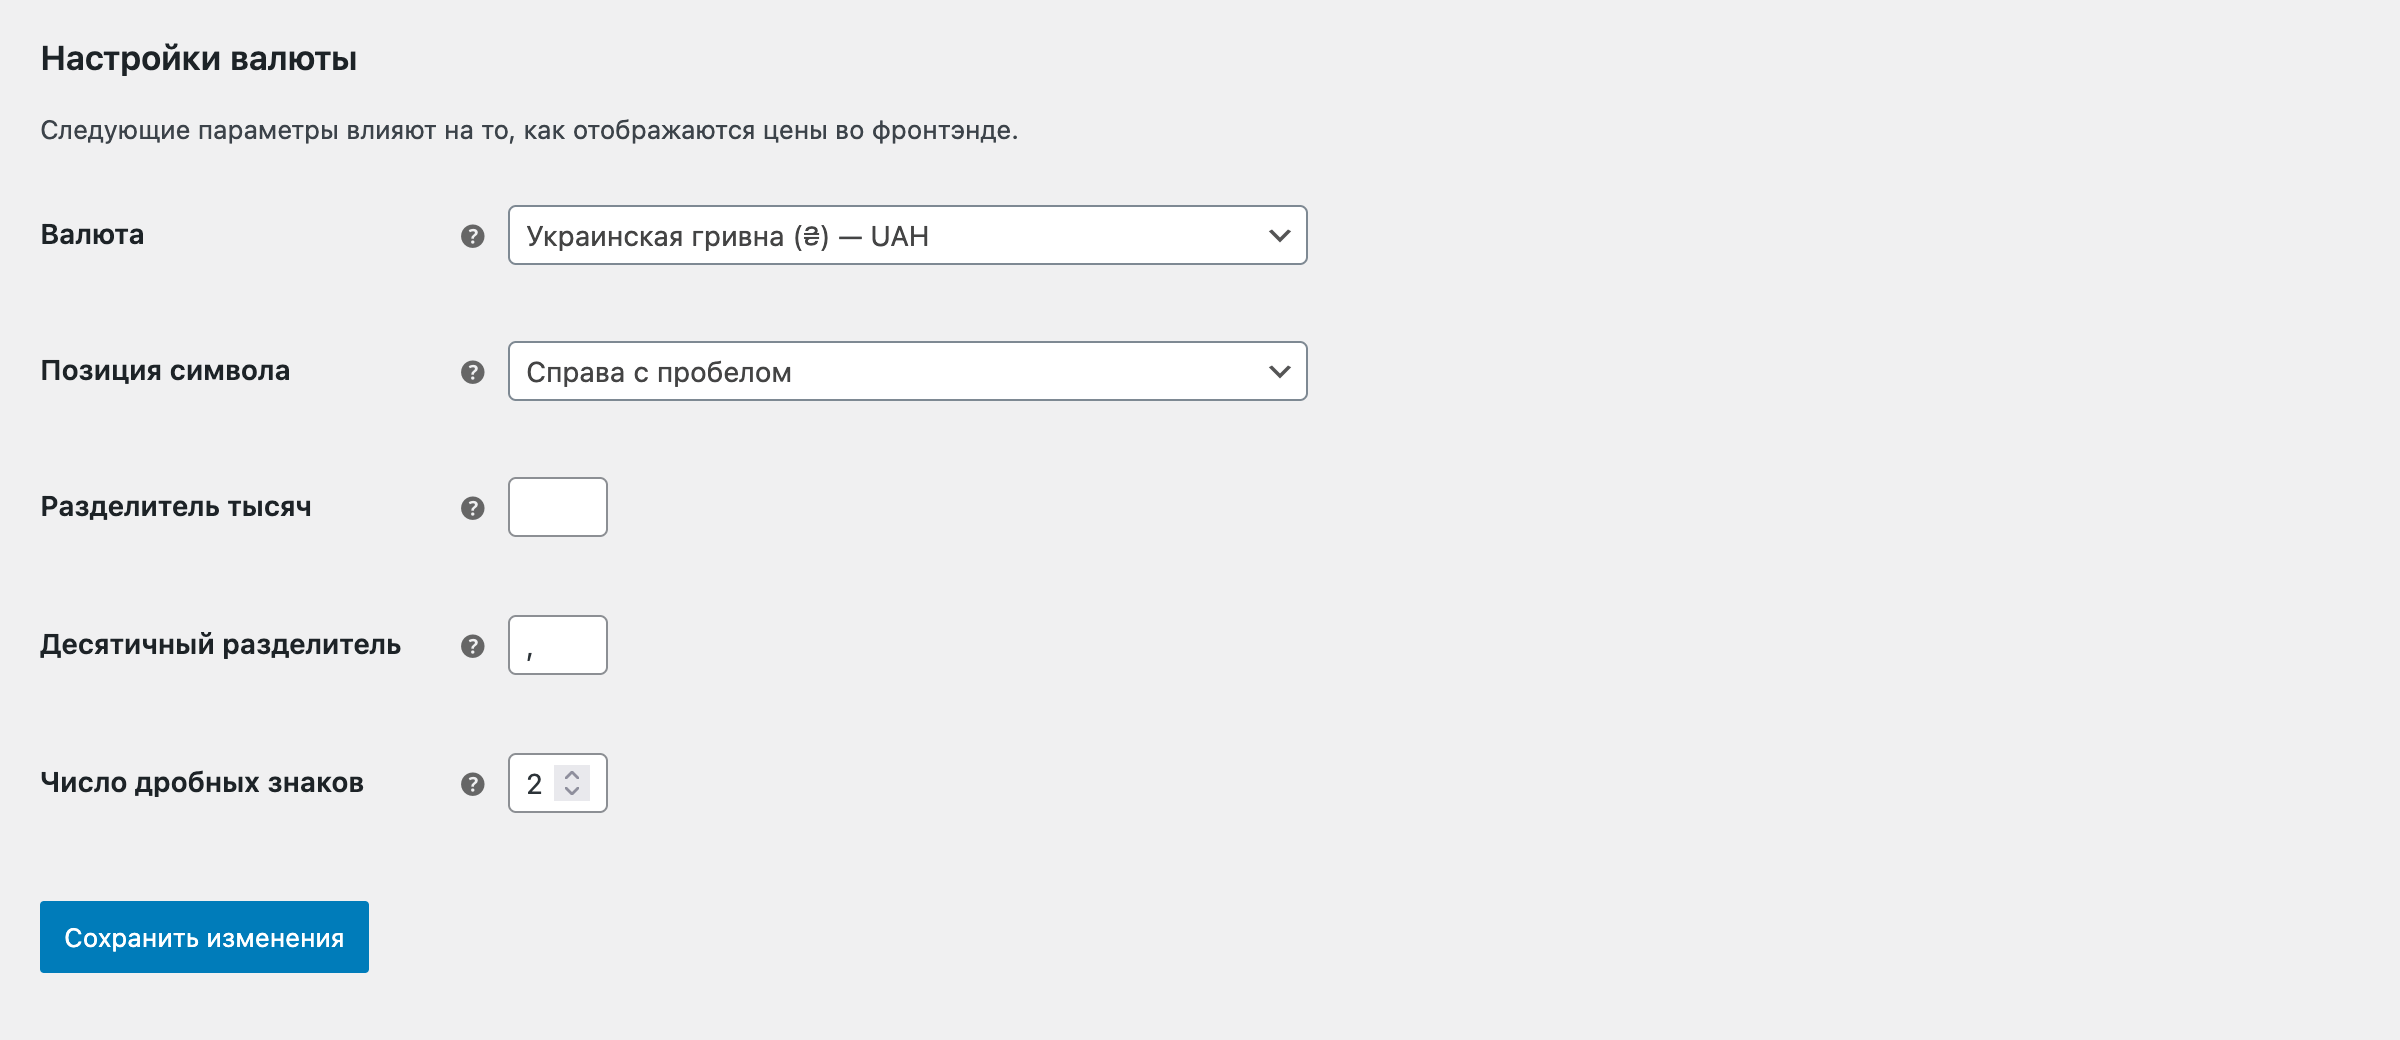This screenshot has width=2400, height=1040.
Task: Click the number of decimals field showing 2
Action: [x=534, y=784]
